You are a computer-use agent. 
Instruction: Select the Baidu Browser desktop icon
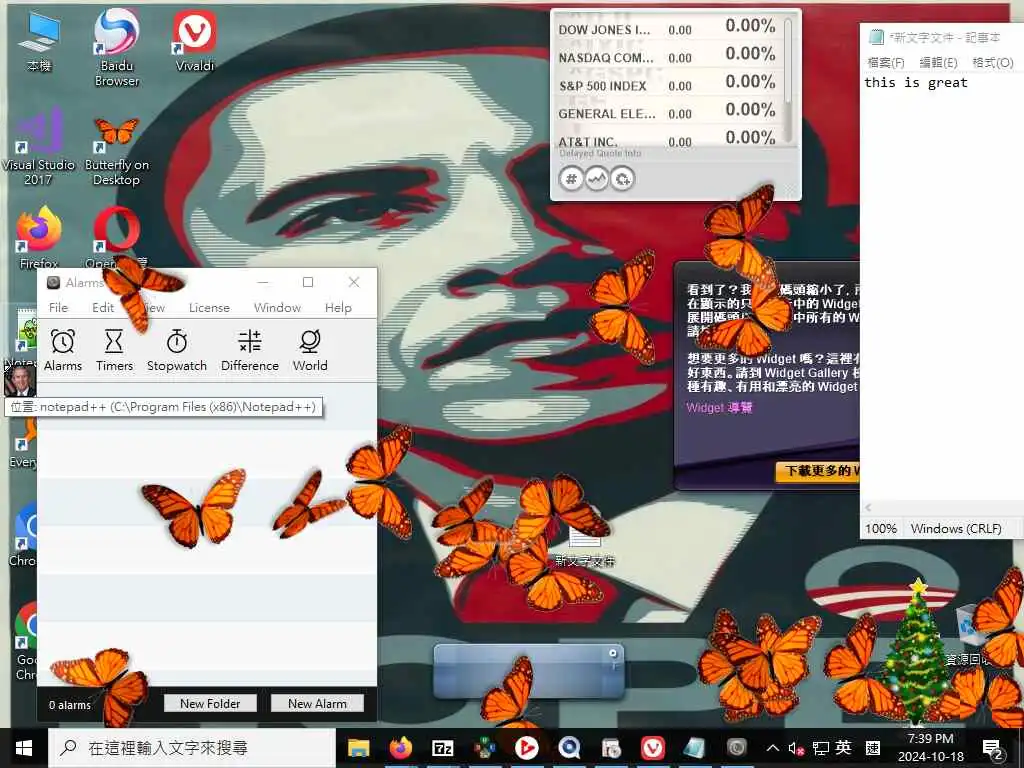(x=116, y=47)
